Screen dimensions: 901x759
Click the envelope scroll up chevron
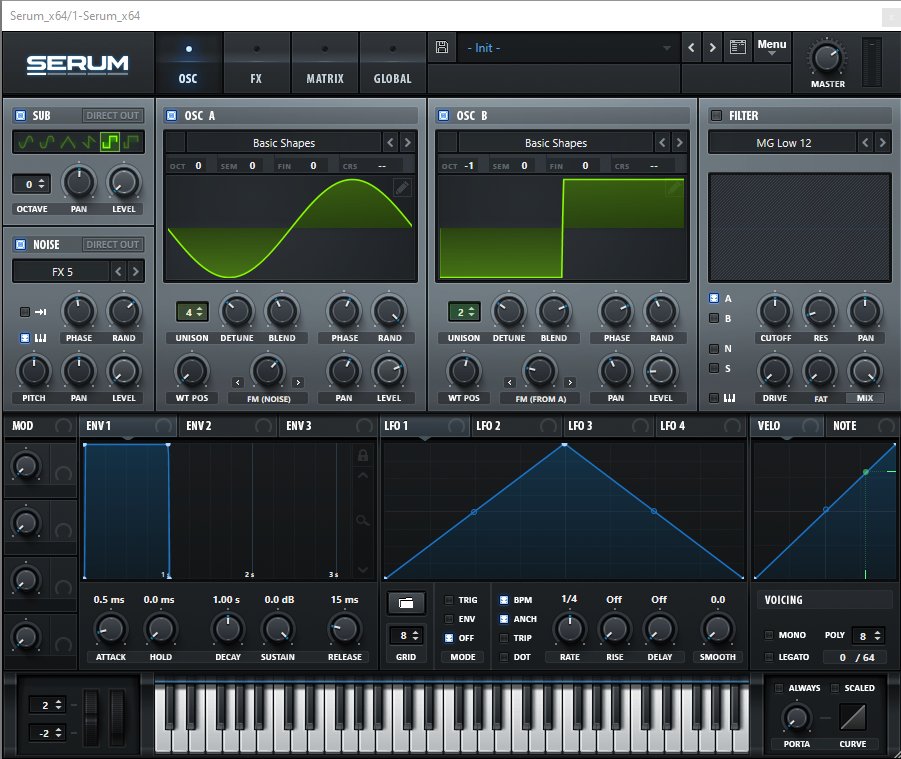tap(363, 476)
